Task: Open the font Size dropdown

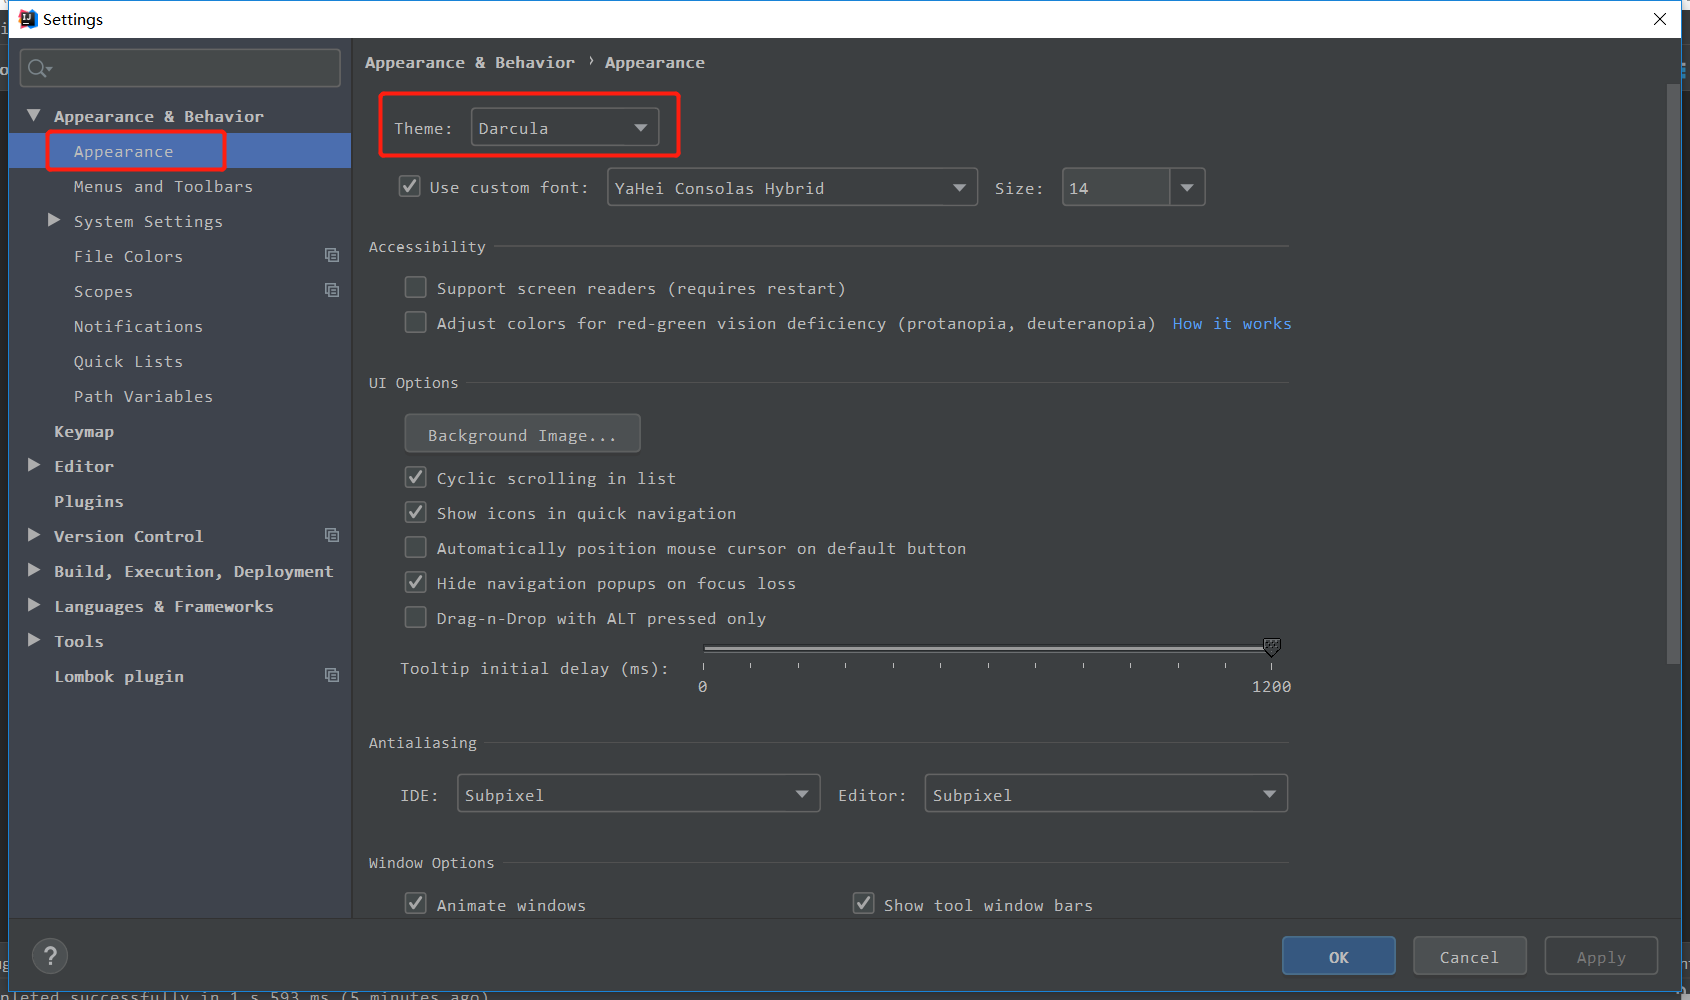Action: coord(1187,187)
